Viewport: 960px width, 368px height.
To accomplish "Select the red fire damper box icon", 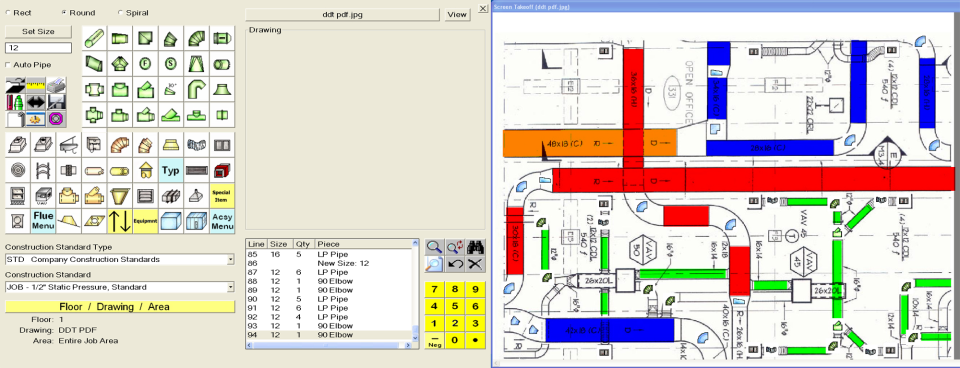I will [x=222, y=170].
